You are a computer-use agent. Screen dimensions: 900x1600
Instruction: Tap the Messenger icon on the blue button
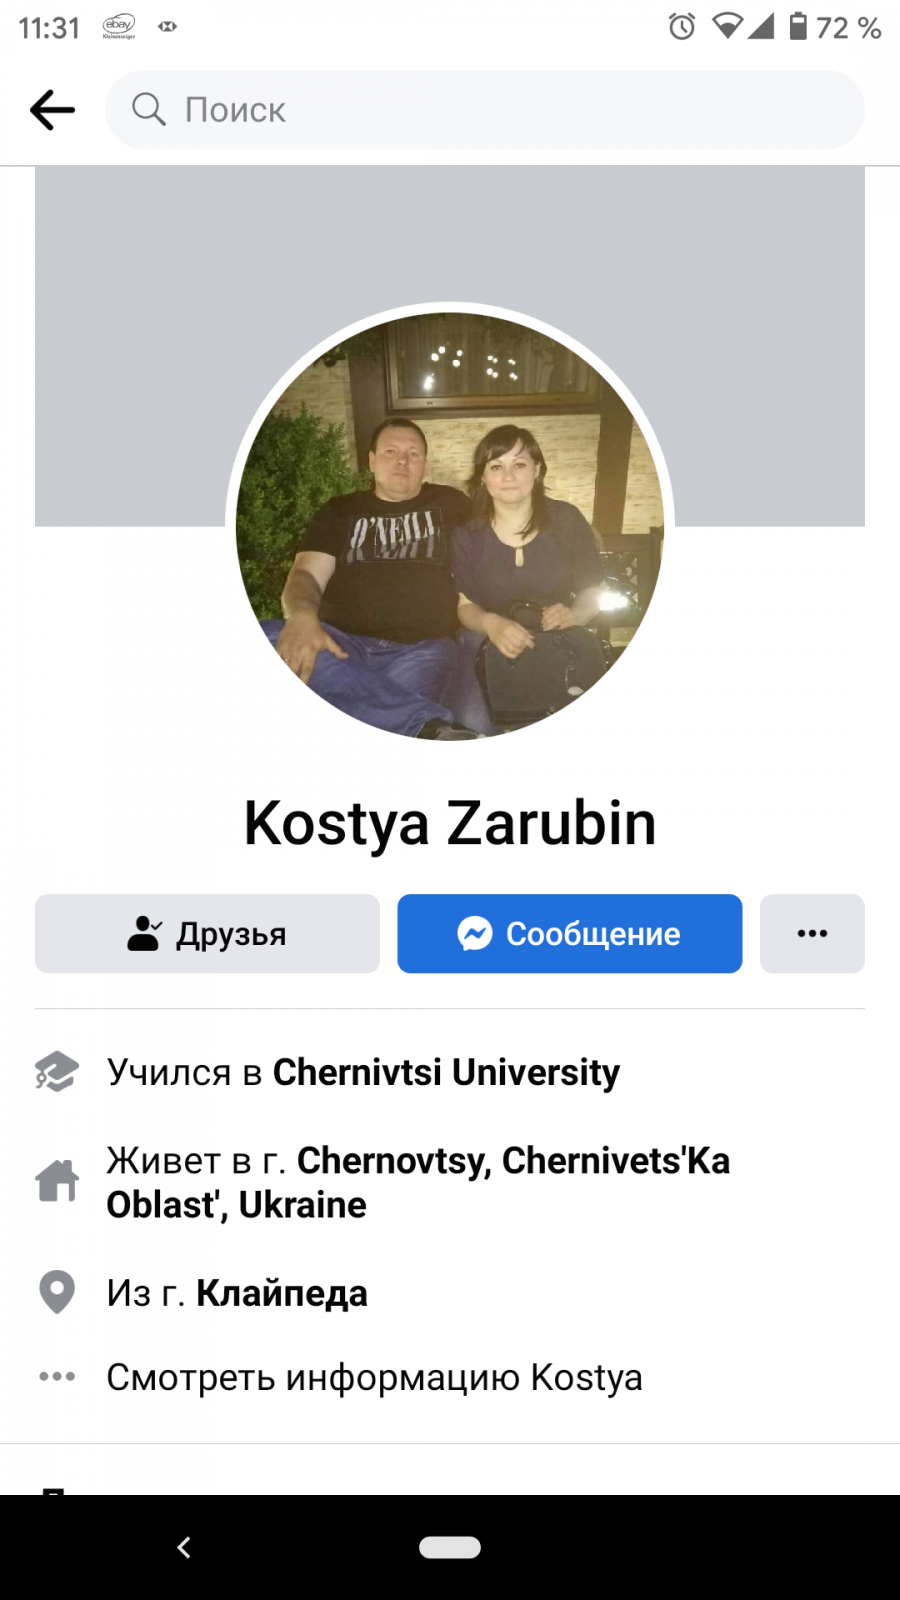475,933
